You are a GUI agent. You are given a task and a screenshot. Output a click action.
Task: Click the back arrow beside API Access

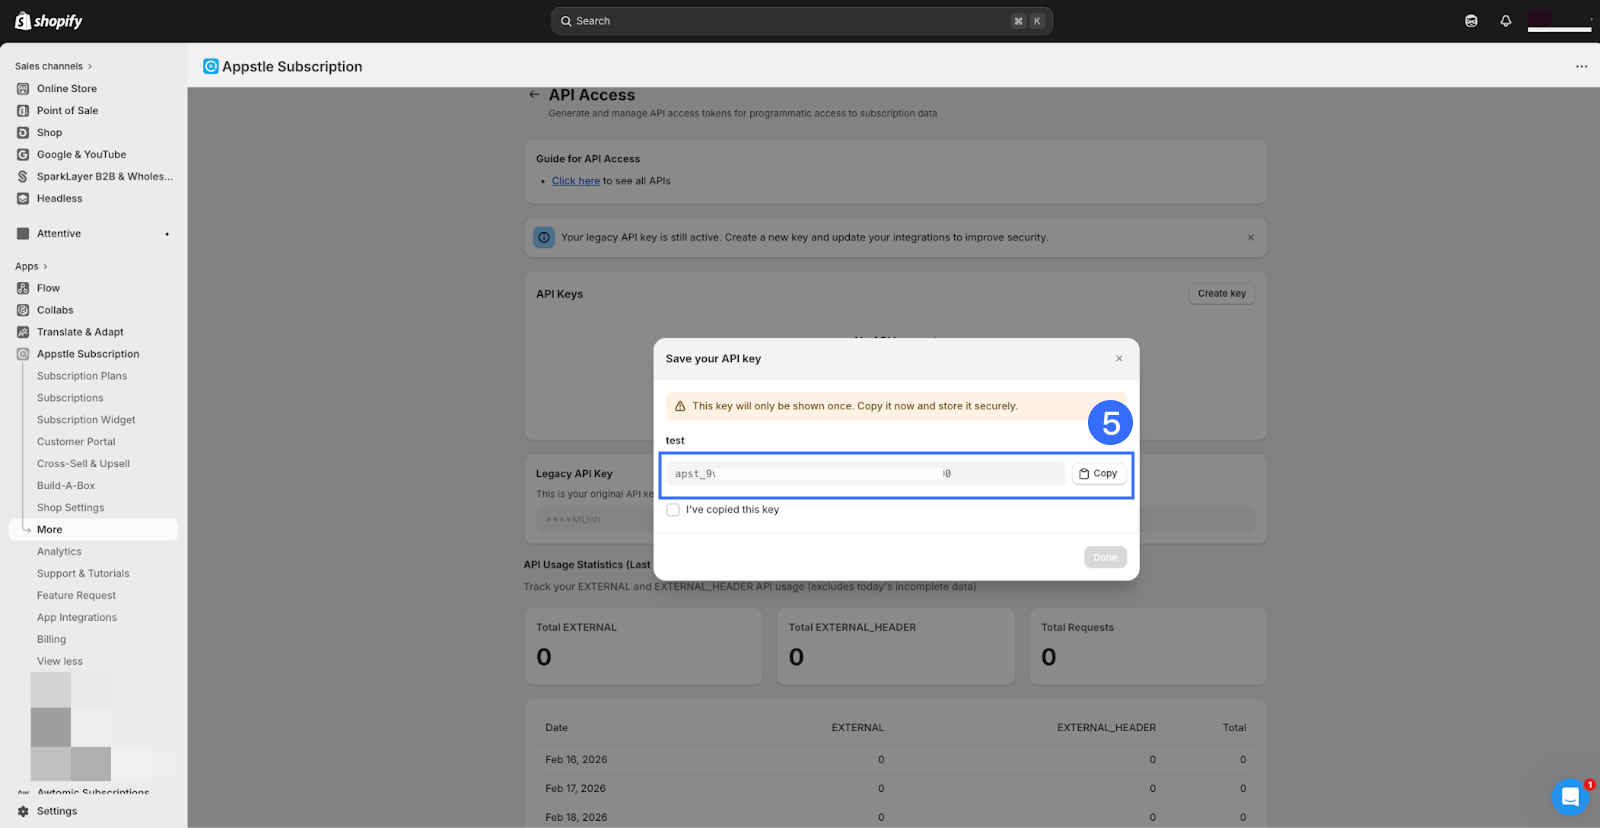pyautogui.click(x=534, y=95)
